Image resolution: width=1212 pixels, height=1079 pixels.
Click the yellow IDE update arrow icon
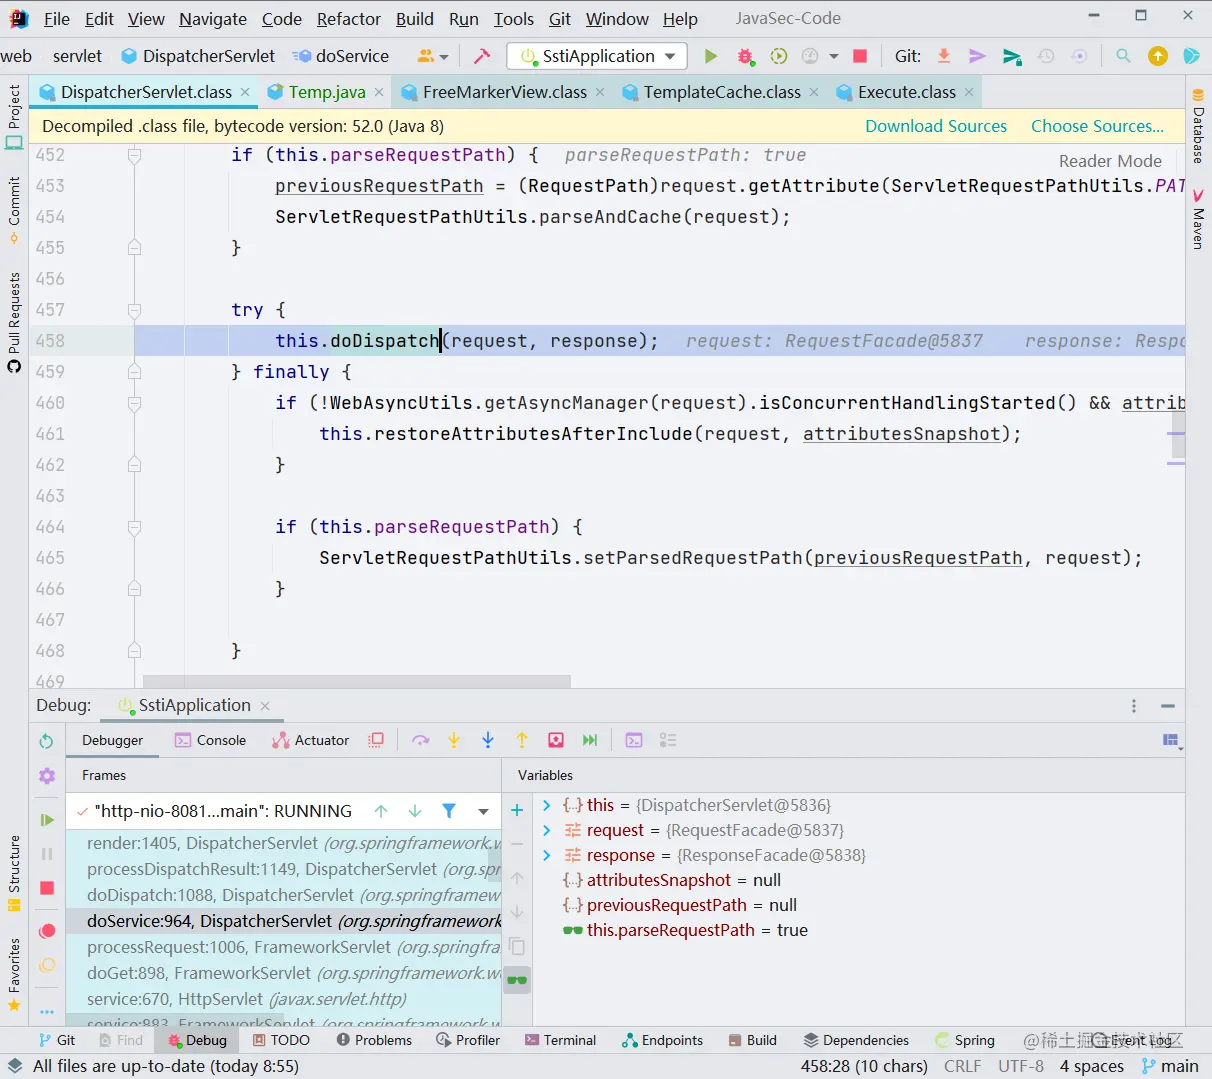click(x=1158, y=56)
